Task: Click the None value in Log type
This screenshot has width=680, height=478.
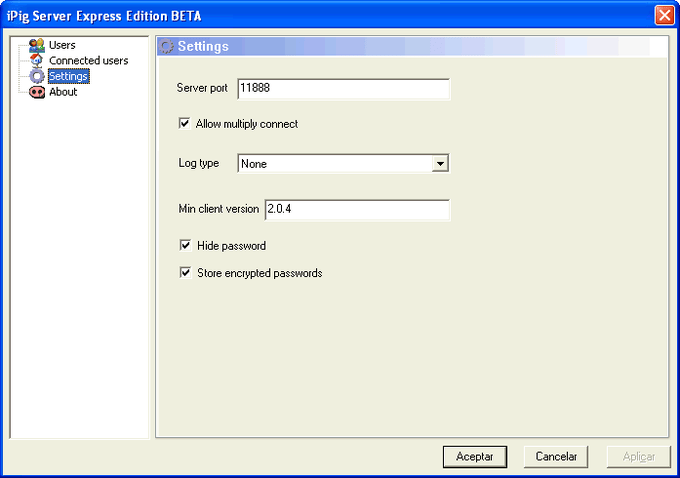Action: 254,164
